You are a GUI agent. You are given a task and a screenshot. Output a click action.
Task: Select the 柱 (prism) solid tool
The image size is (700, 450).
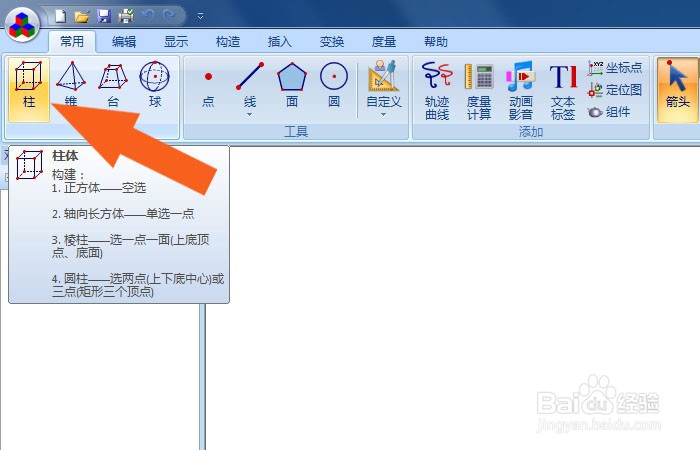point(29,89)
